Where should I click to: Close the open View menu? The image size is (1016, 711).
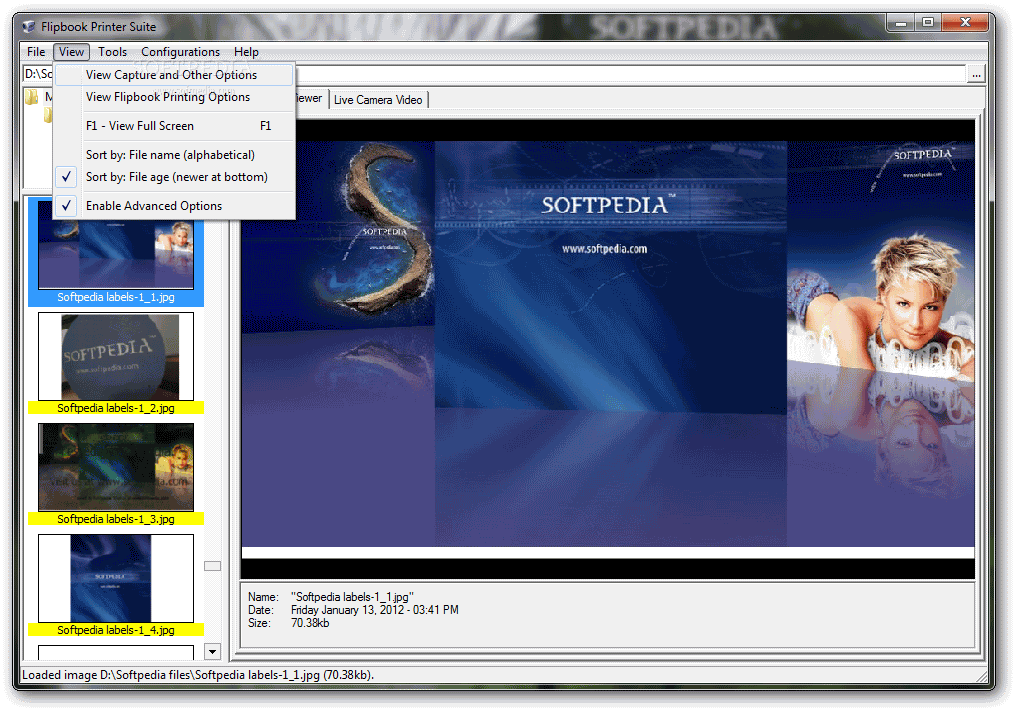[x=71, y=52]
